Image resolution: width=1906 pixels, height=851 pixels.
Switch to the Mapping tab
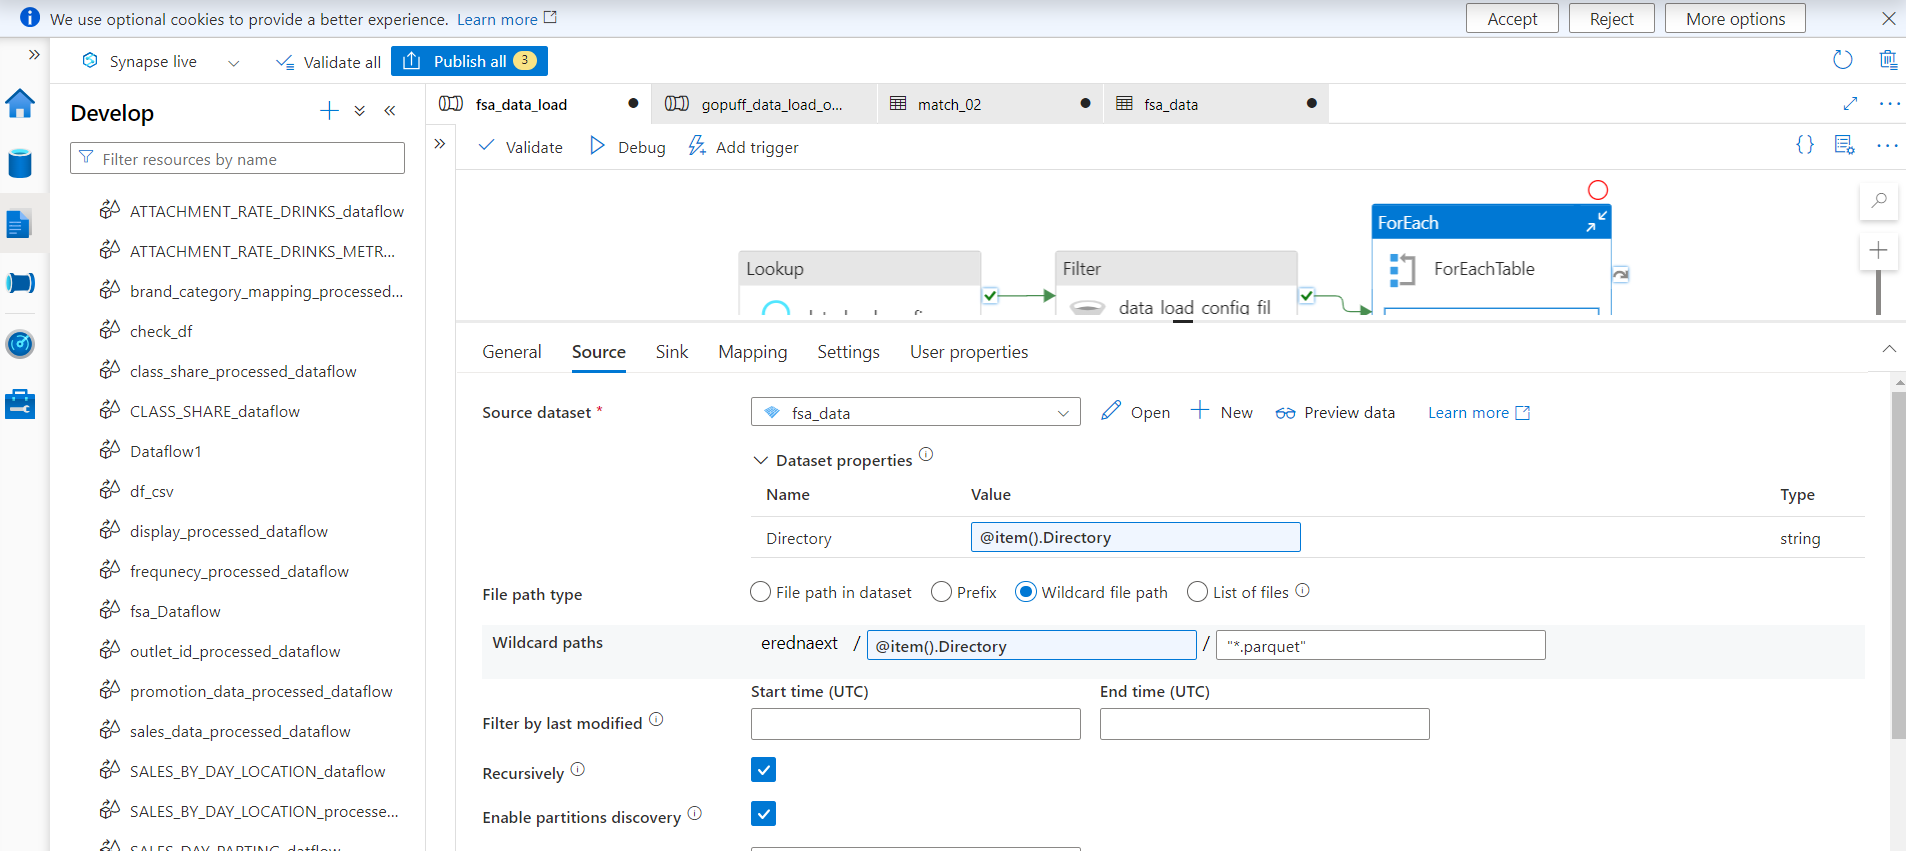(x=753, y=352)
